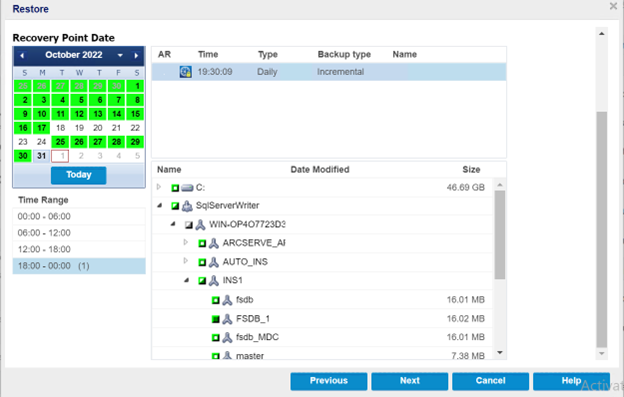Sort by the Backup type column header
Viewport: 624px width, 397px height.
pos(344,54)
